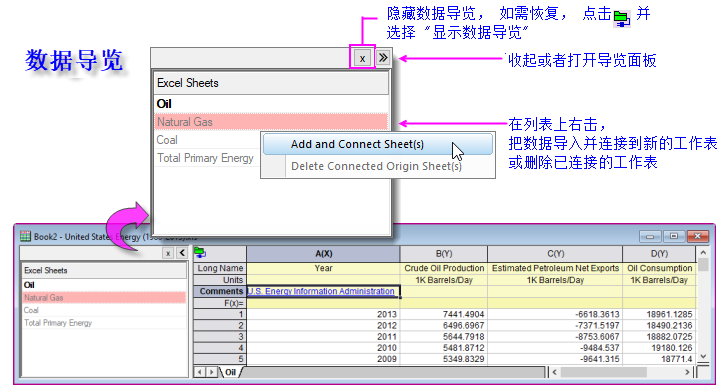Choose Delete Connected Origin Sheet(s) menu entry
The width and height of the screenshot is (721, 385).
pos(378,166)
